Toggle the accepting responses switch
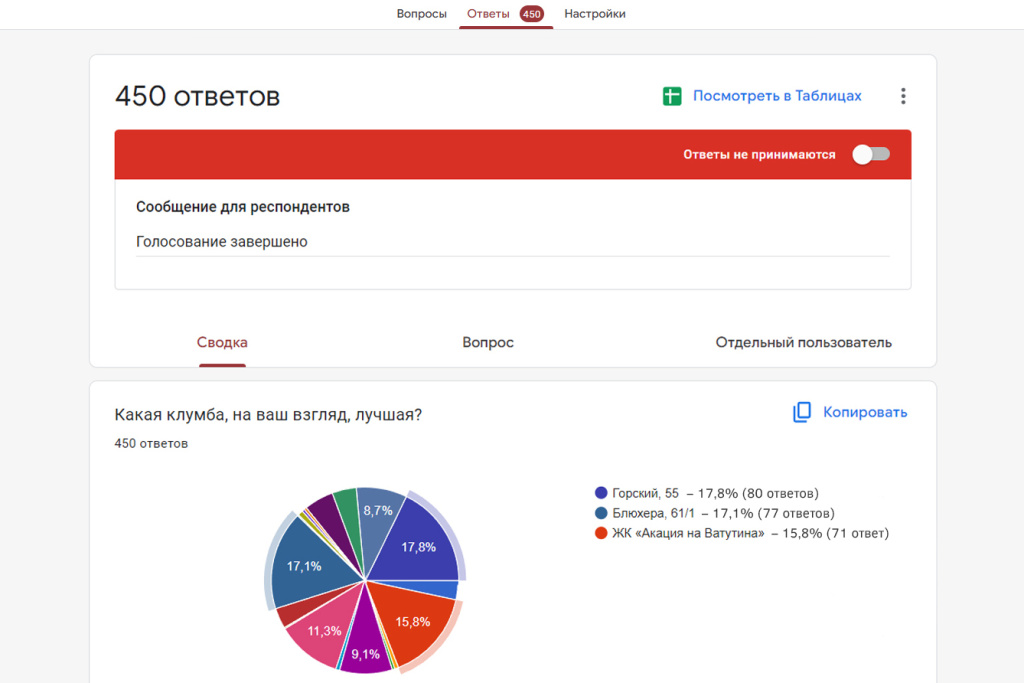This screenshot has height=683, width=1024. pyautogui.click(x=870, y=154)
